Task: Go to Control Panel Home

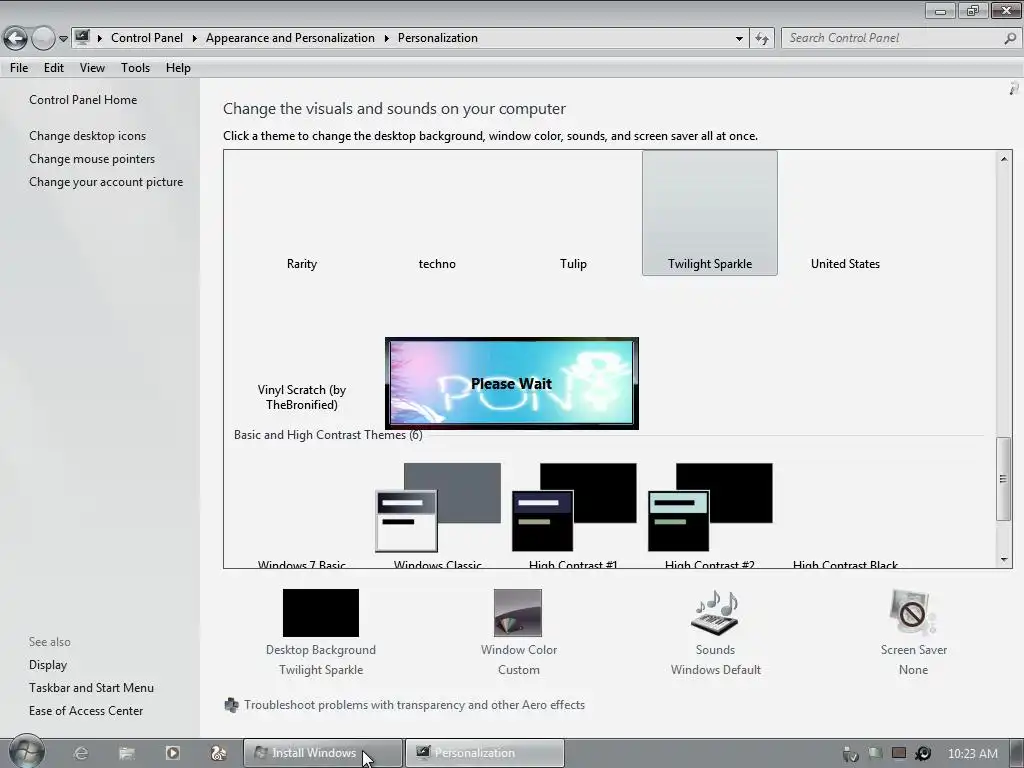Action: [83, 100]
